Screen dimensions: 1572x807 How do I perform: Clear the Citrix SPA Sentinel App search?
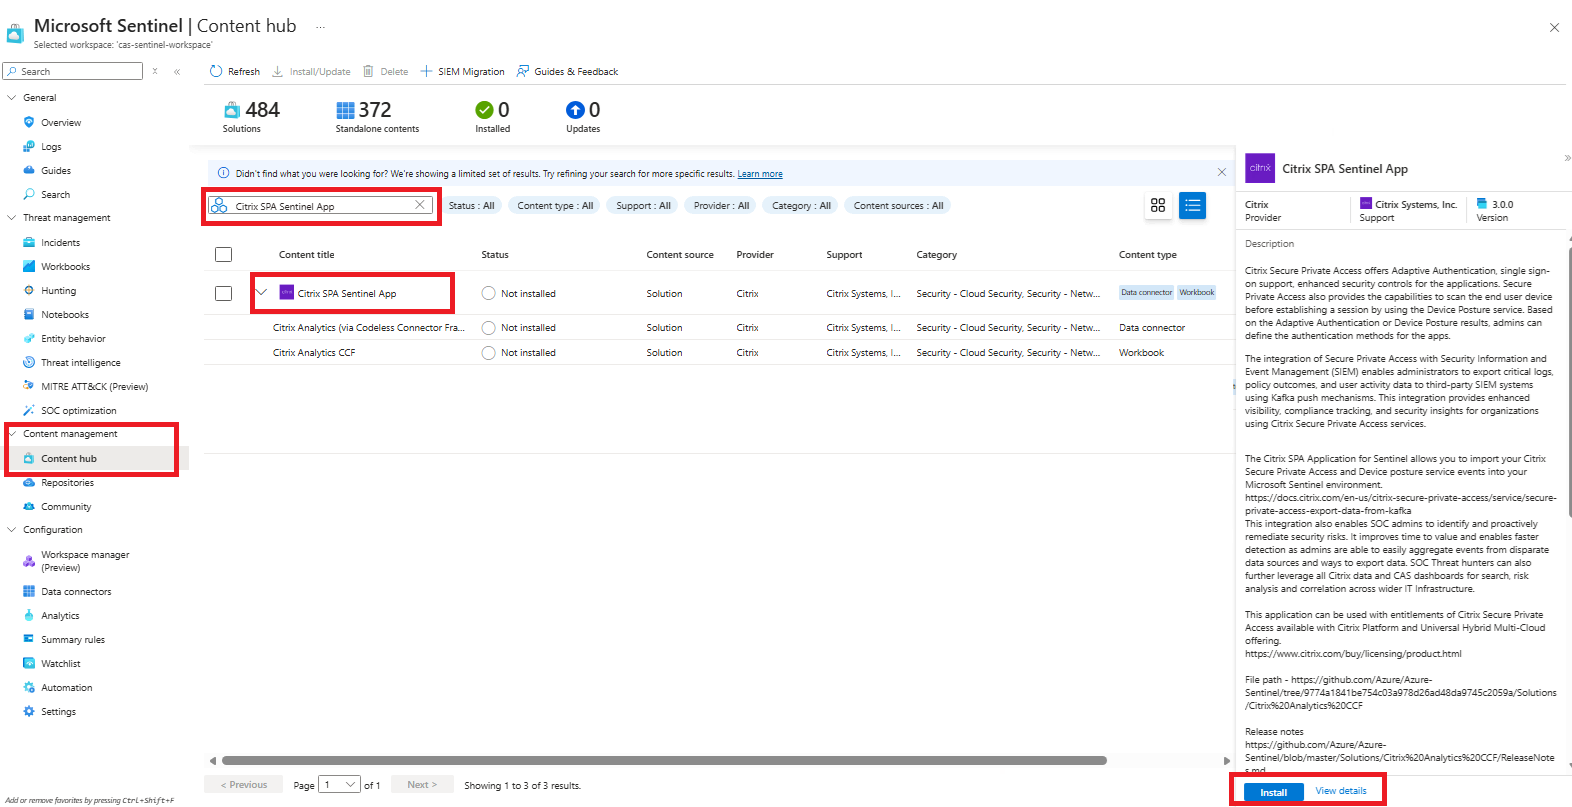420,205
